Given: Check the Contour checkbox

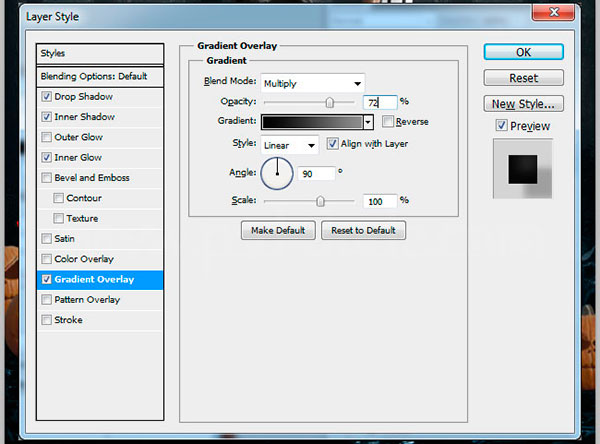Looking at the screenshot, I should tap(58, 198).
